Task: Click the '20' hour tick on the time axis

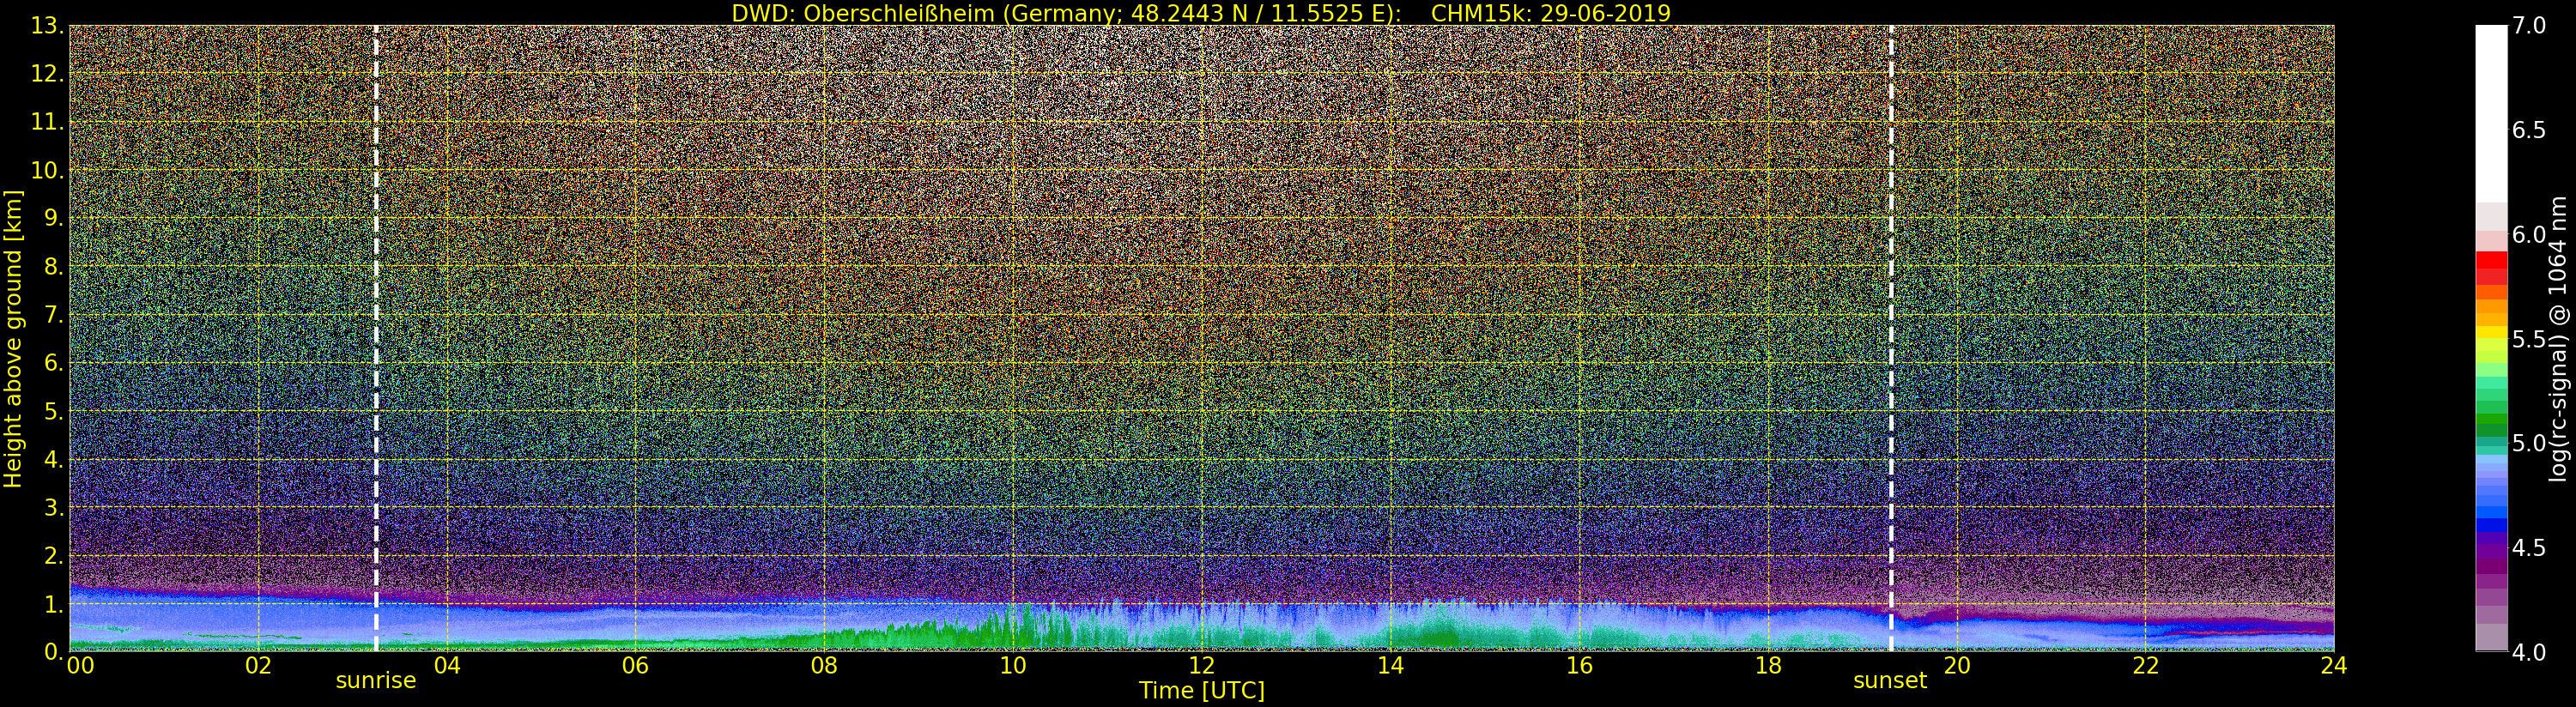Action: (1956, 665)
